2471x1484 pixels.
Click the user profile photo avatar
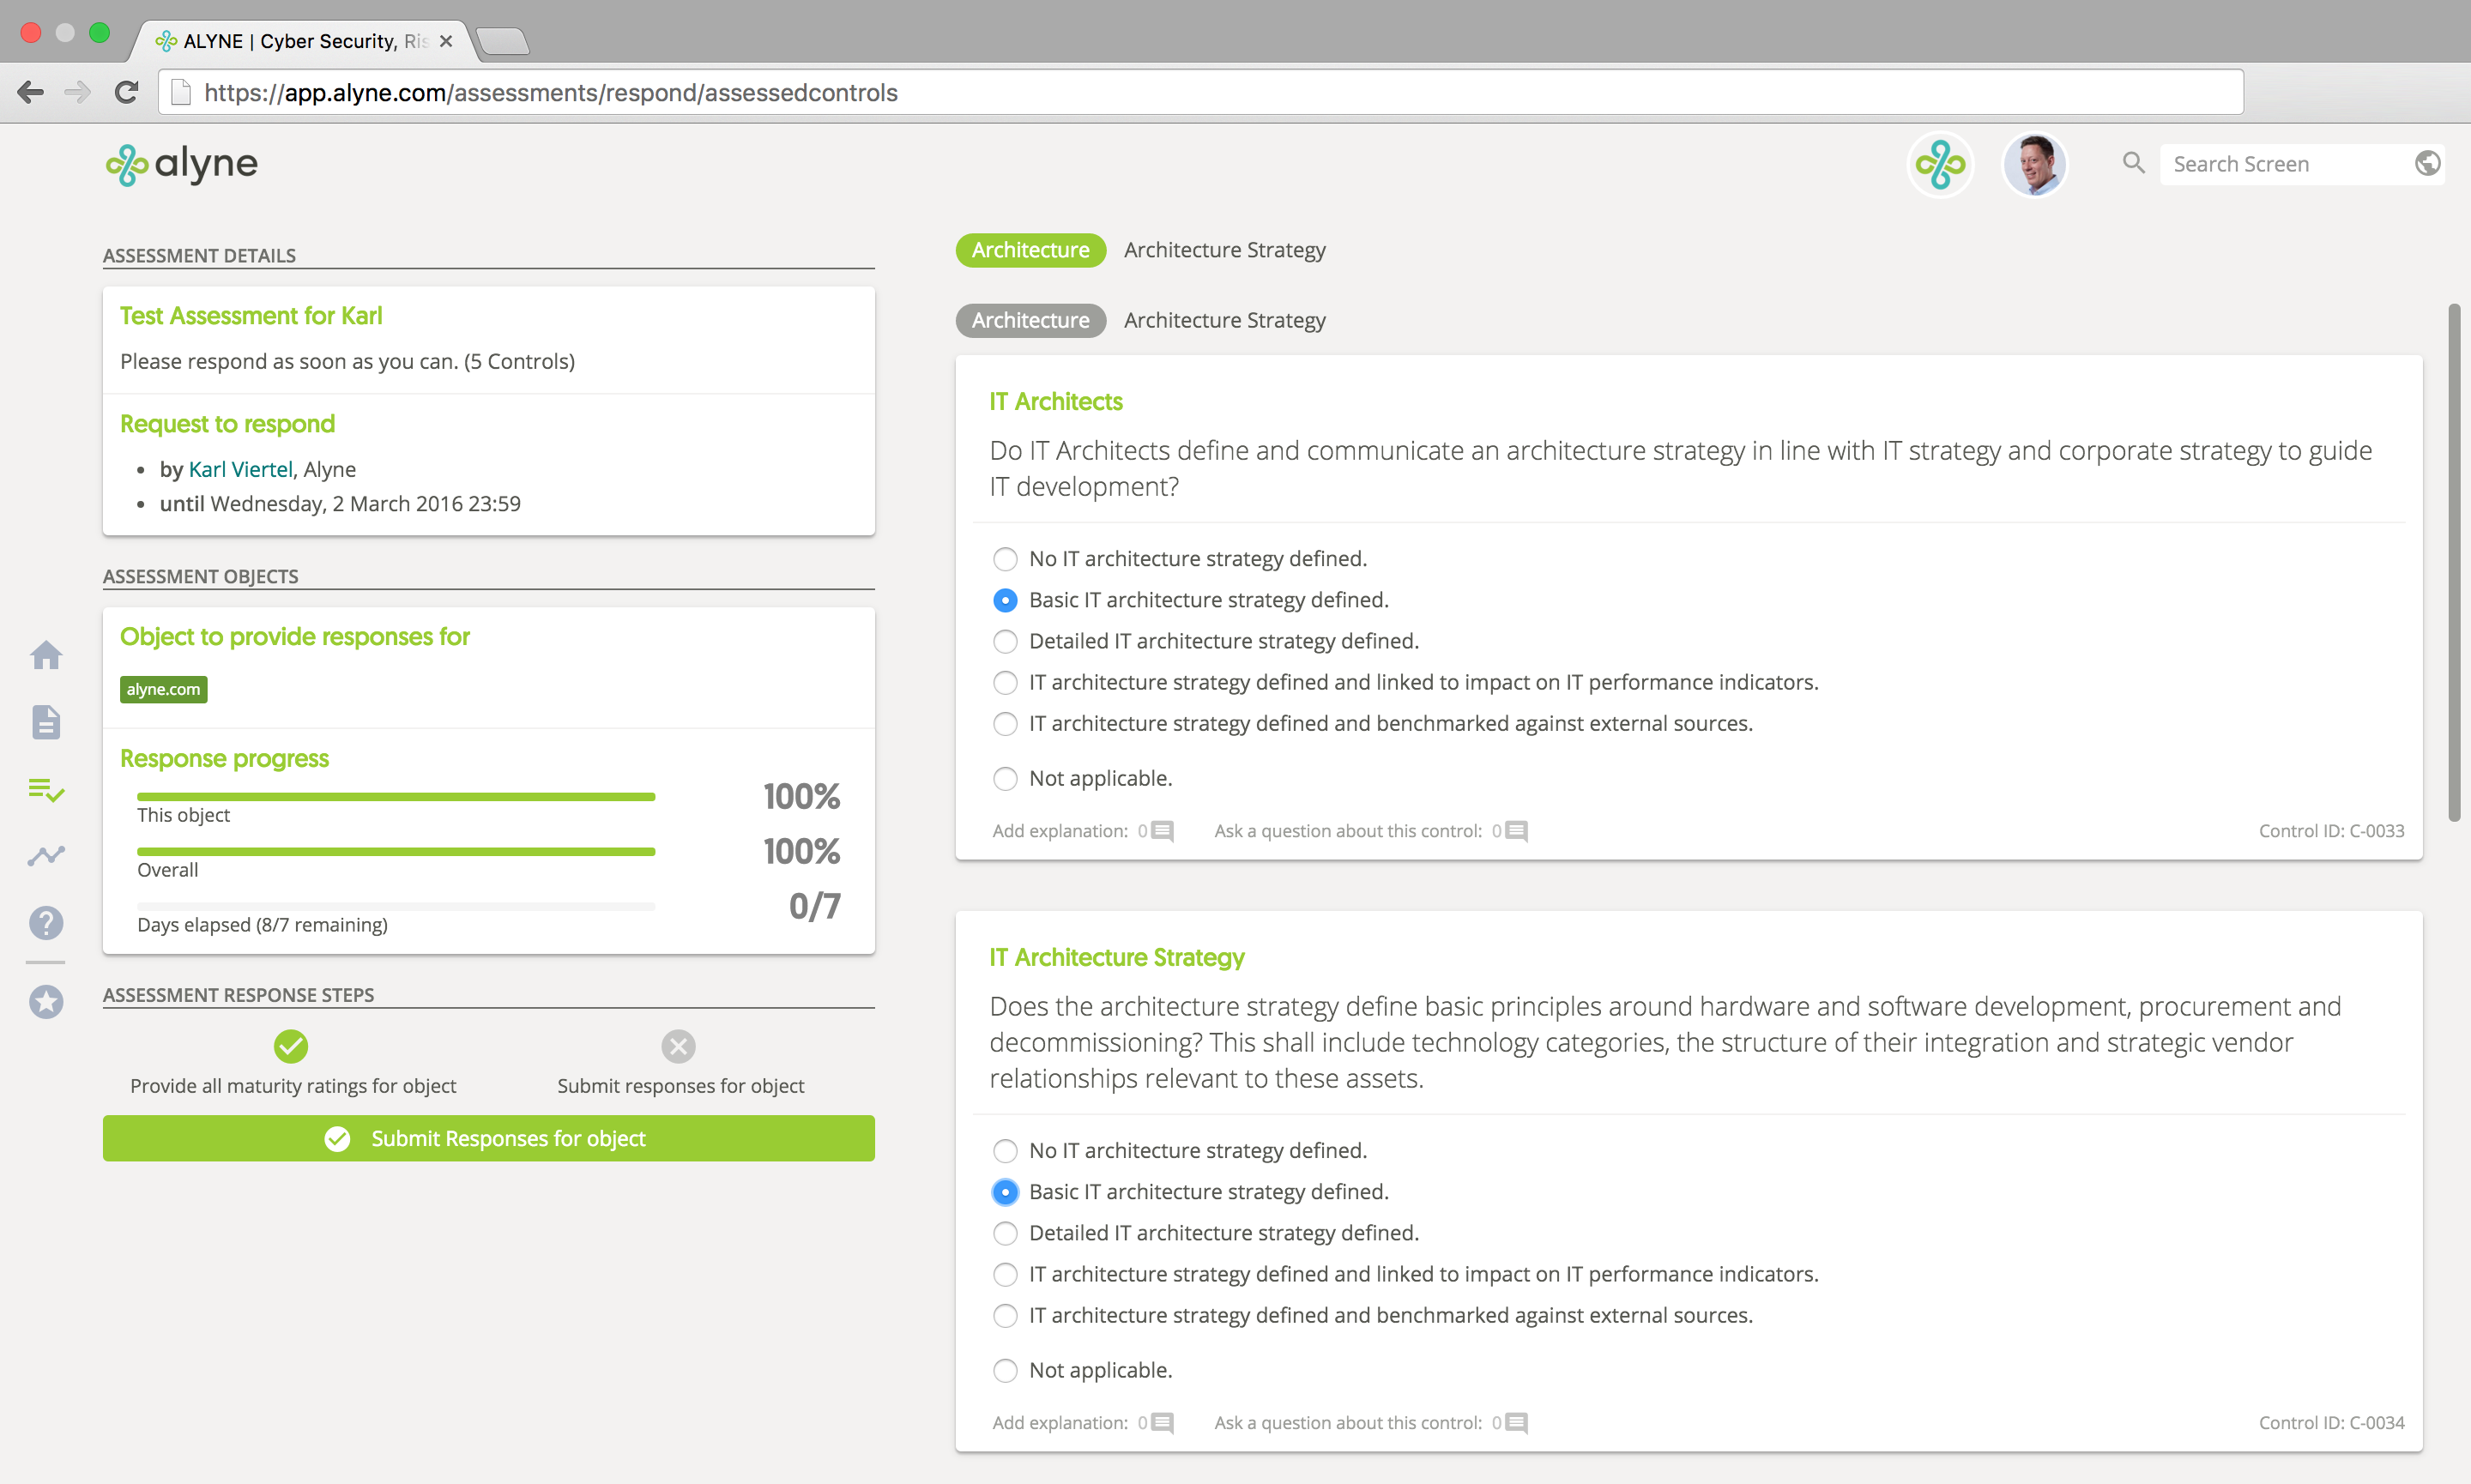[x=2034, y=164]
